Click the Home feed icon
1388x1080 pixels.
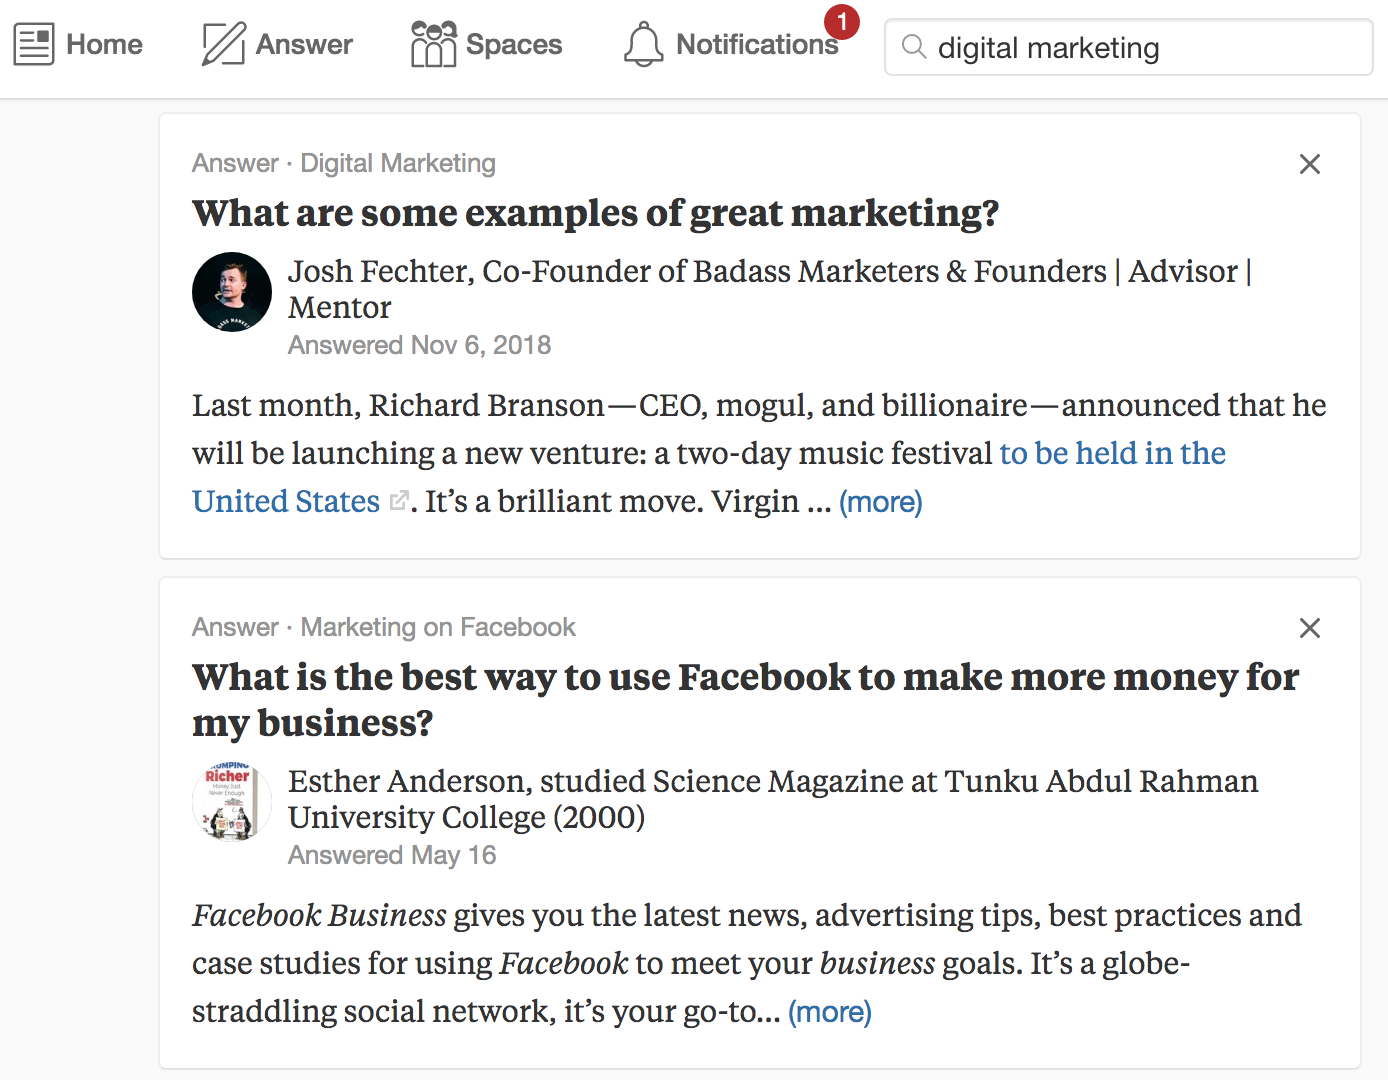tap(34, 45)
